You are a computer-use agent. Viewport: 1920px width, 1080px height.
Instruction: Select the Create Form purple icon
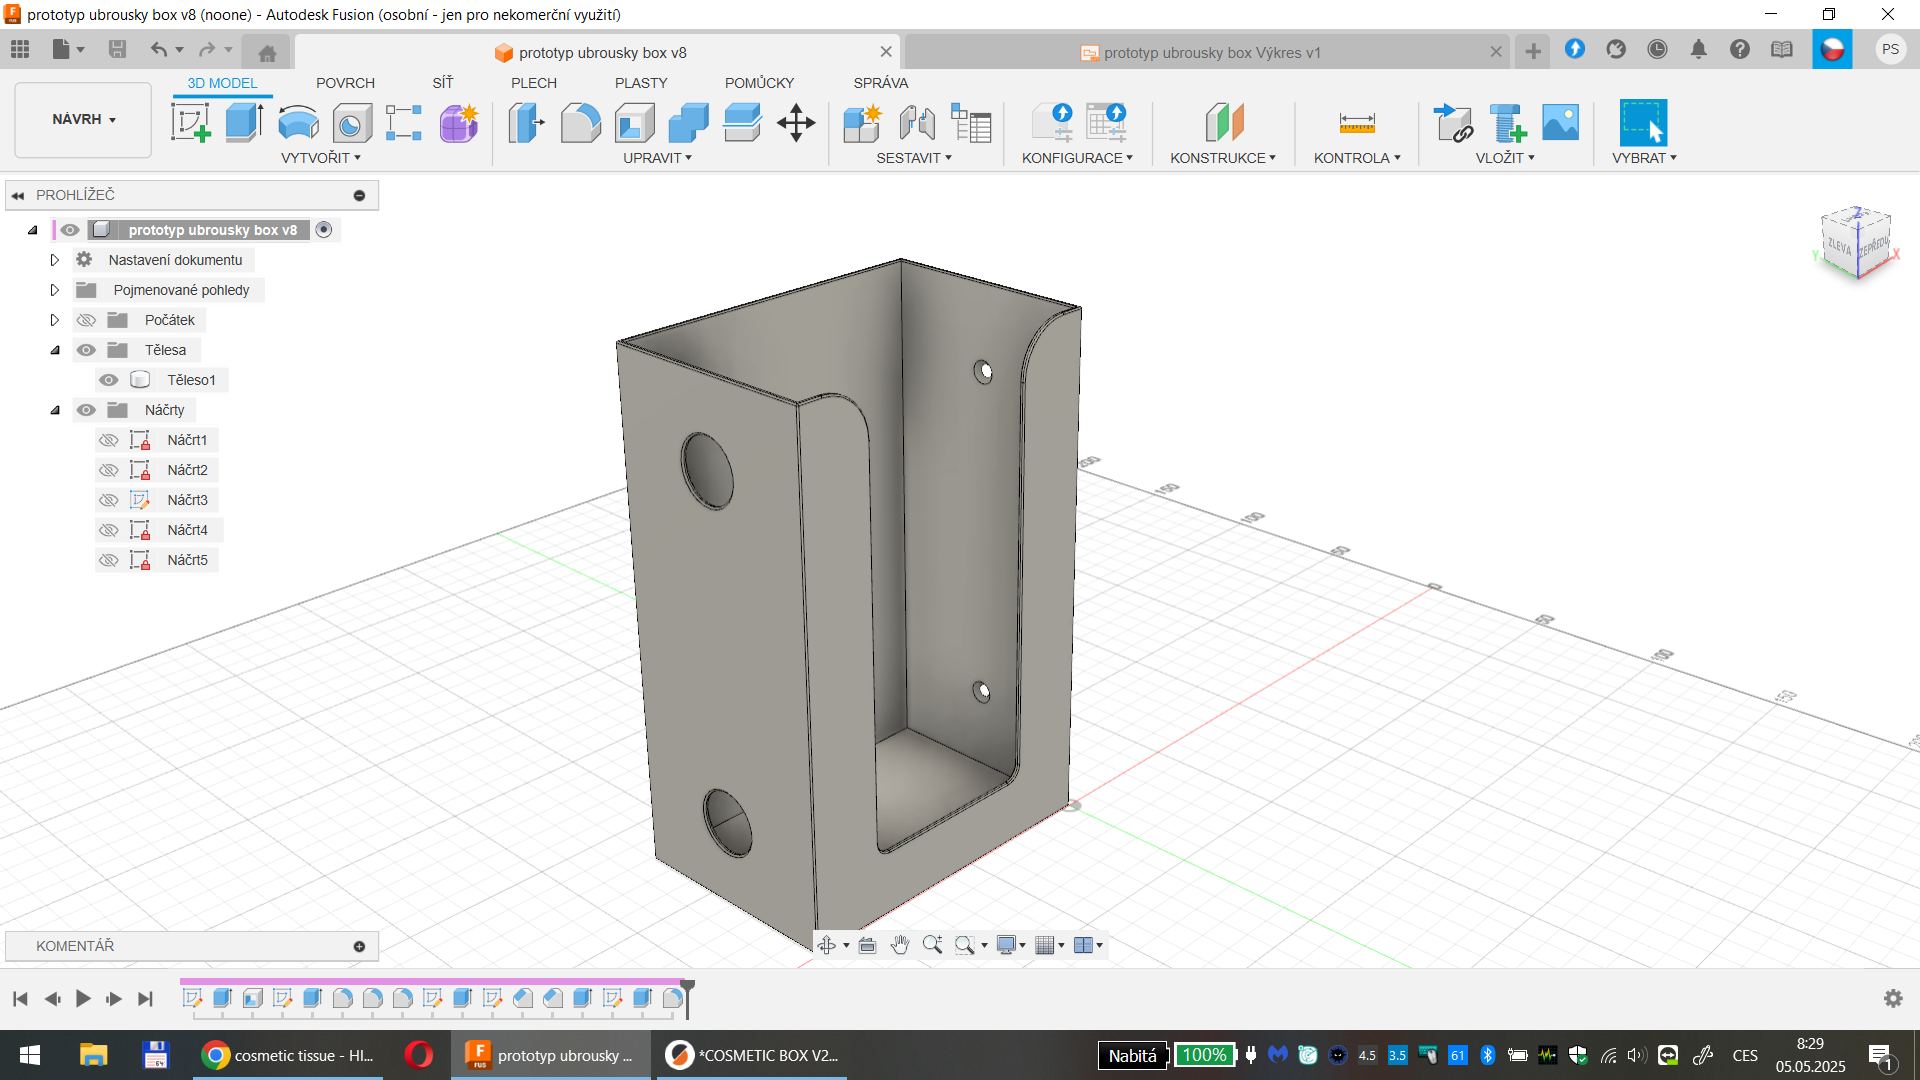459,123
